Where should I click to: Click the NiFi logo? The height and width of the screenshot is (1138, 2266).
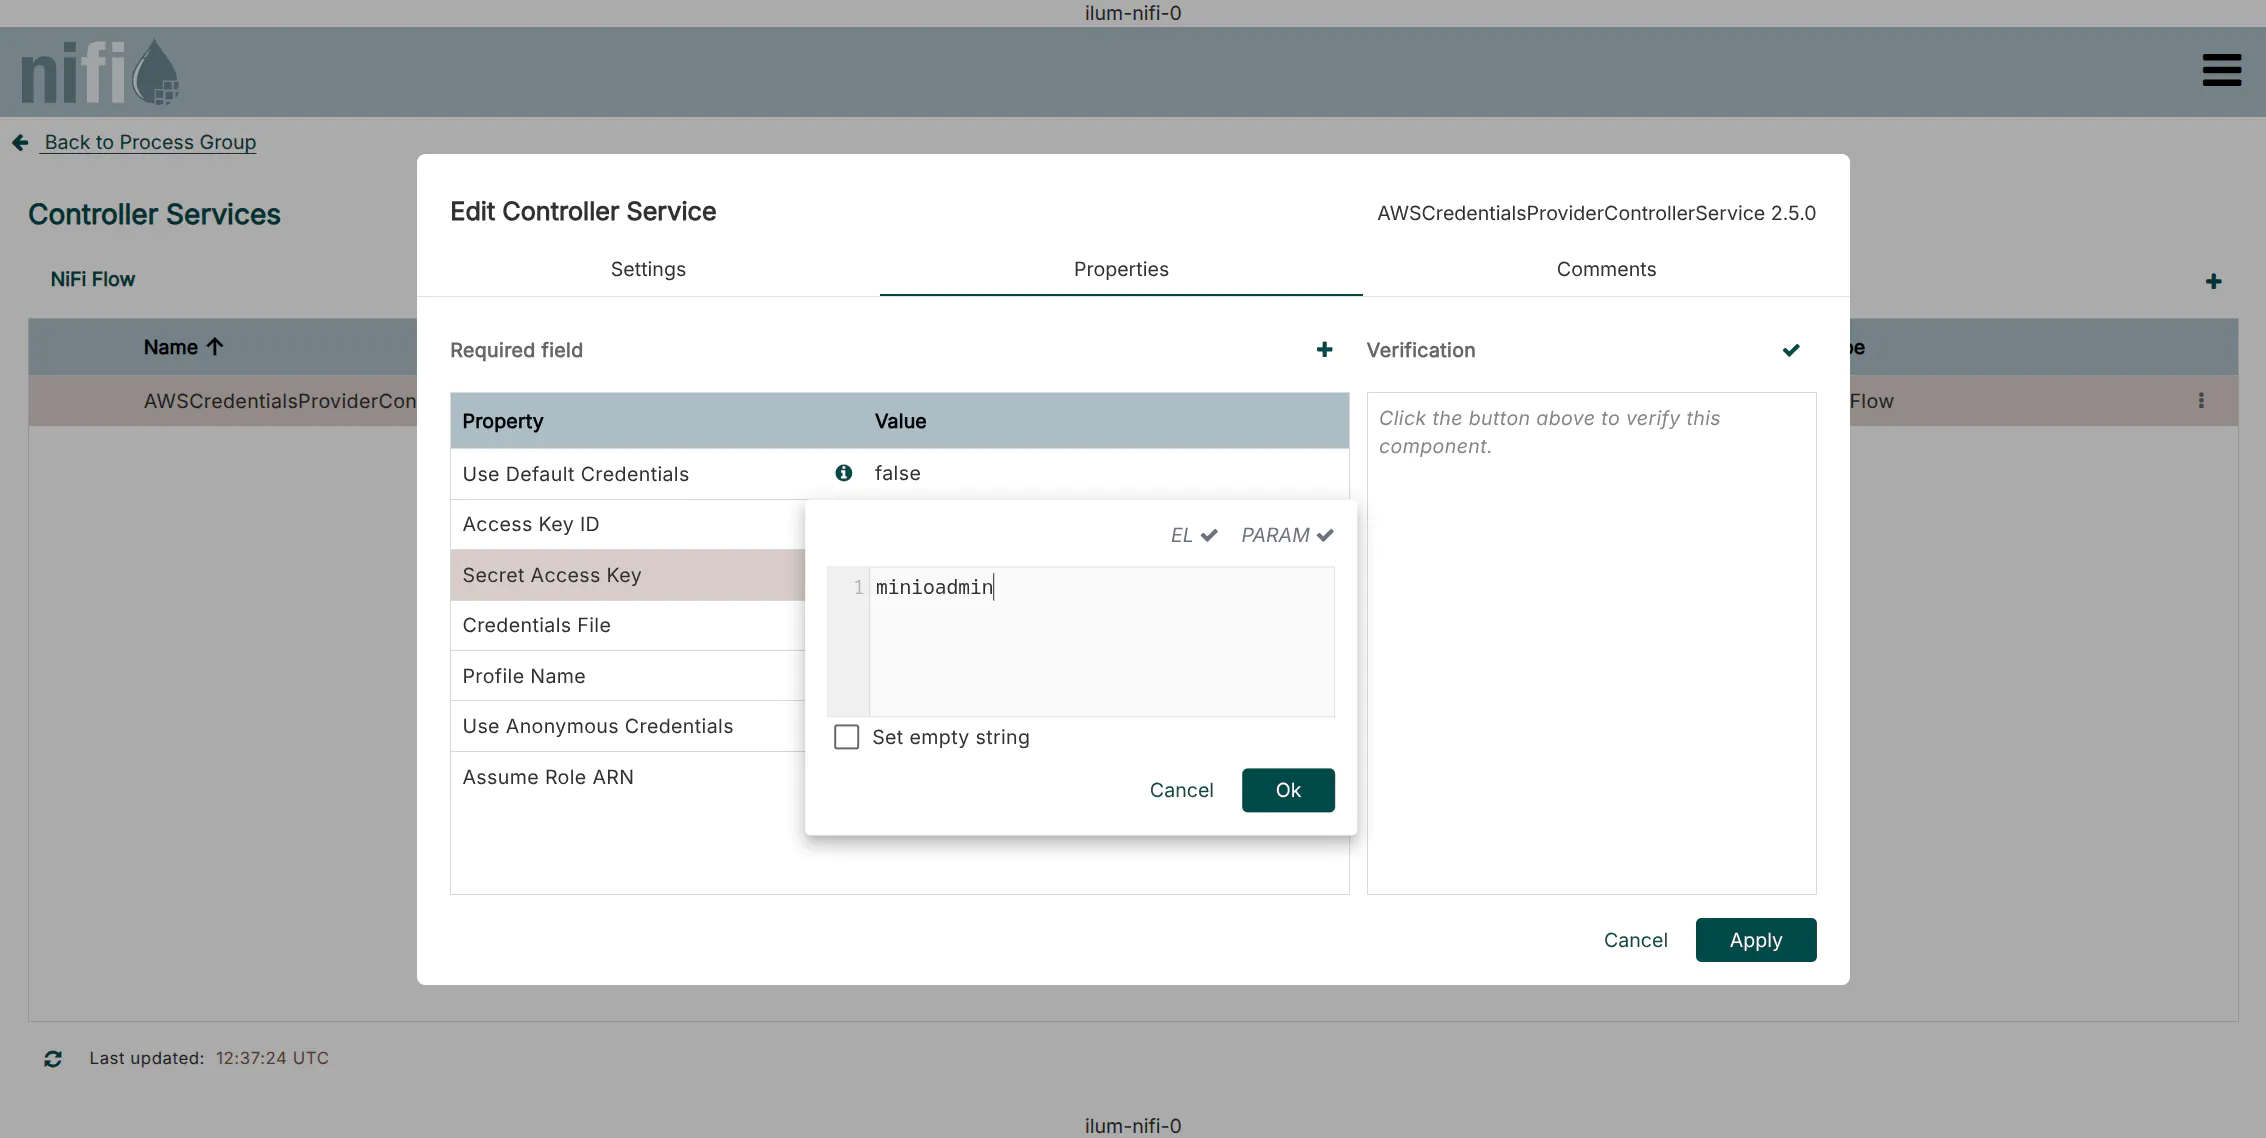click(100, 70)
